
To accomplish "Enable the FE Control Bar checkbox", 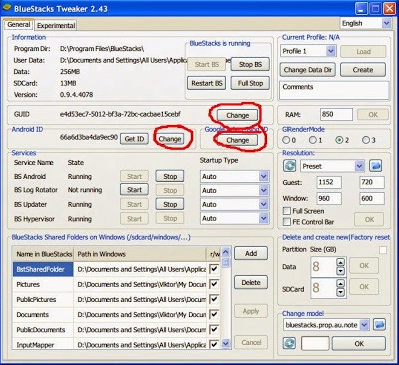I will [x=286, y=222].
